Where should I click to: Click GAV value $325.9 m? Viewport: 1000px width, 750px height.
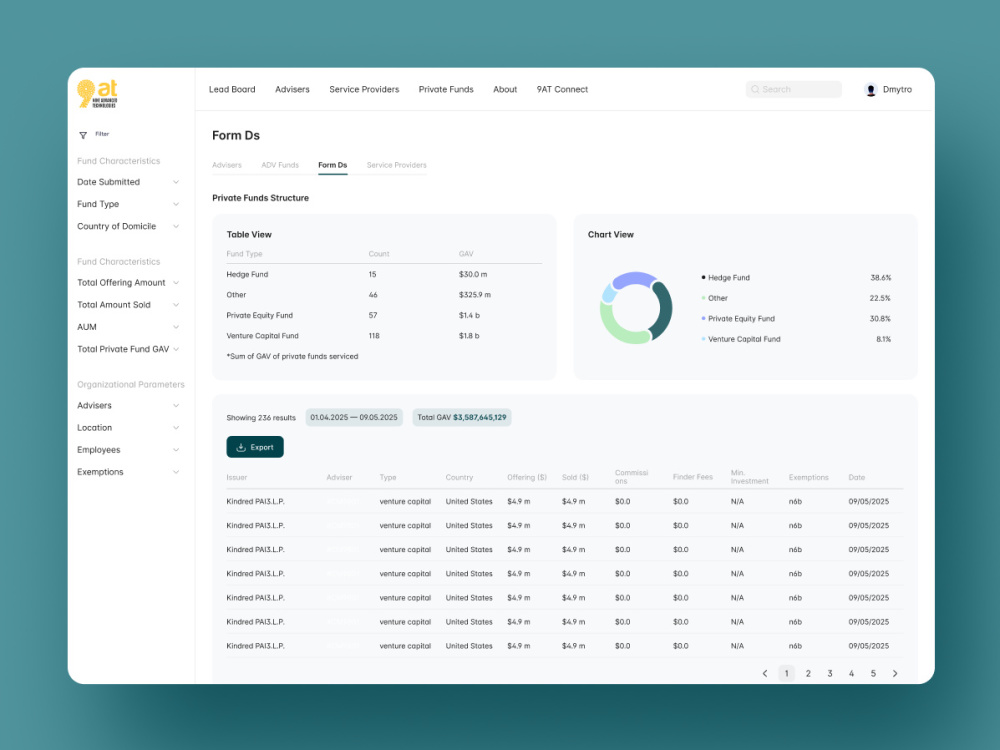tap(474, 295)
